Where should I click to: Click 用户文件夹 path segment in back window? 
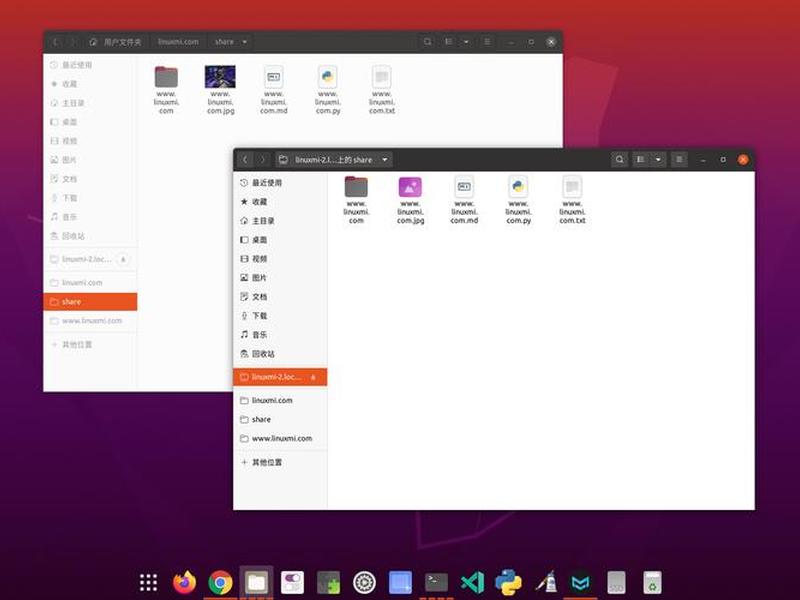point(115,42)
